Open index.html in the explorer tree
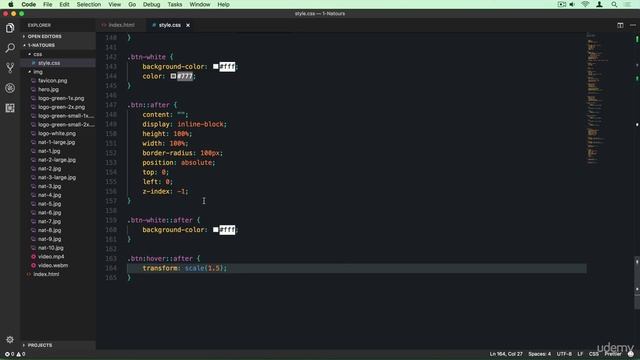The width and height of the screenshot is (640, 360). coord(58,274)
